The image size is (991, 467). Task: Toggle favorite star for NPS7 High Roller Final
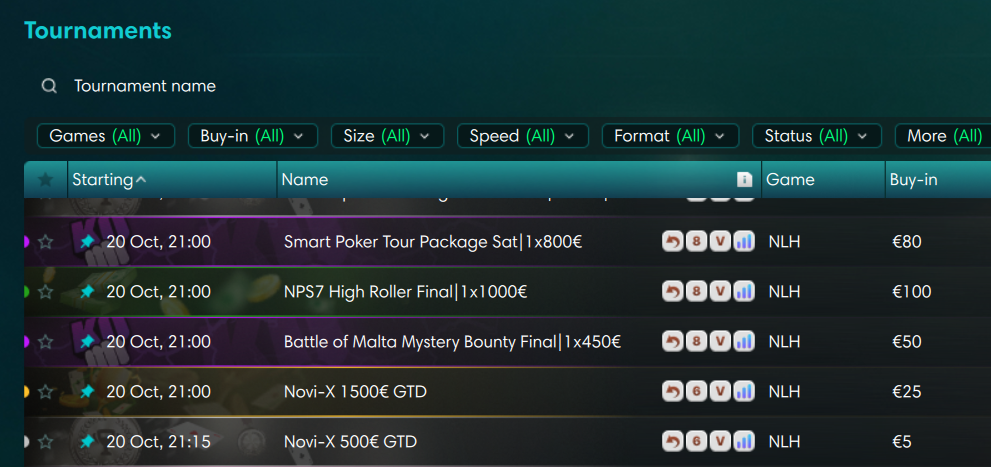(x=45, y=292)
